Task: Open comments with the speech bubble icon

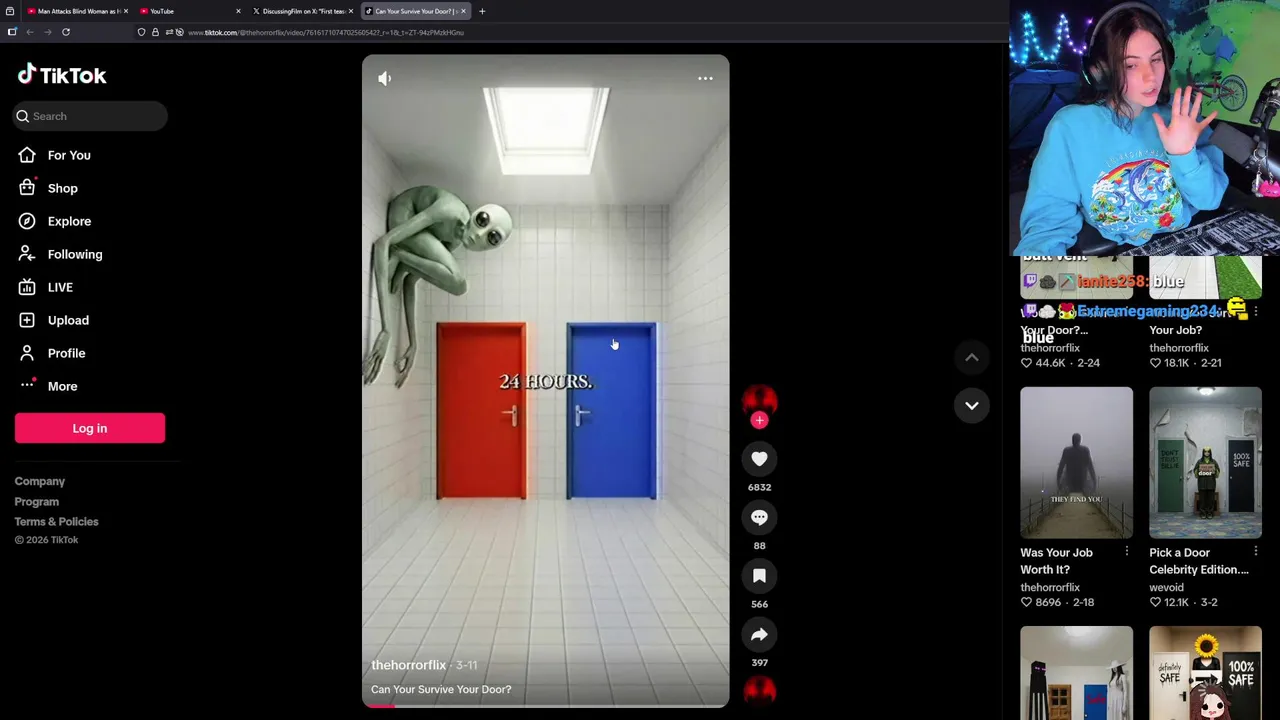Action: (x=759, y=517)
